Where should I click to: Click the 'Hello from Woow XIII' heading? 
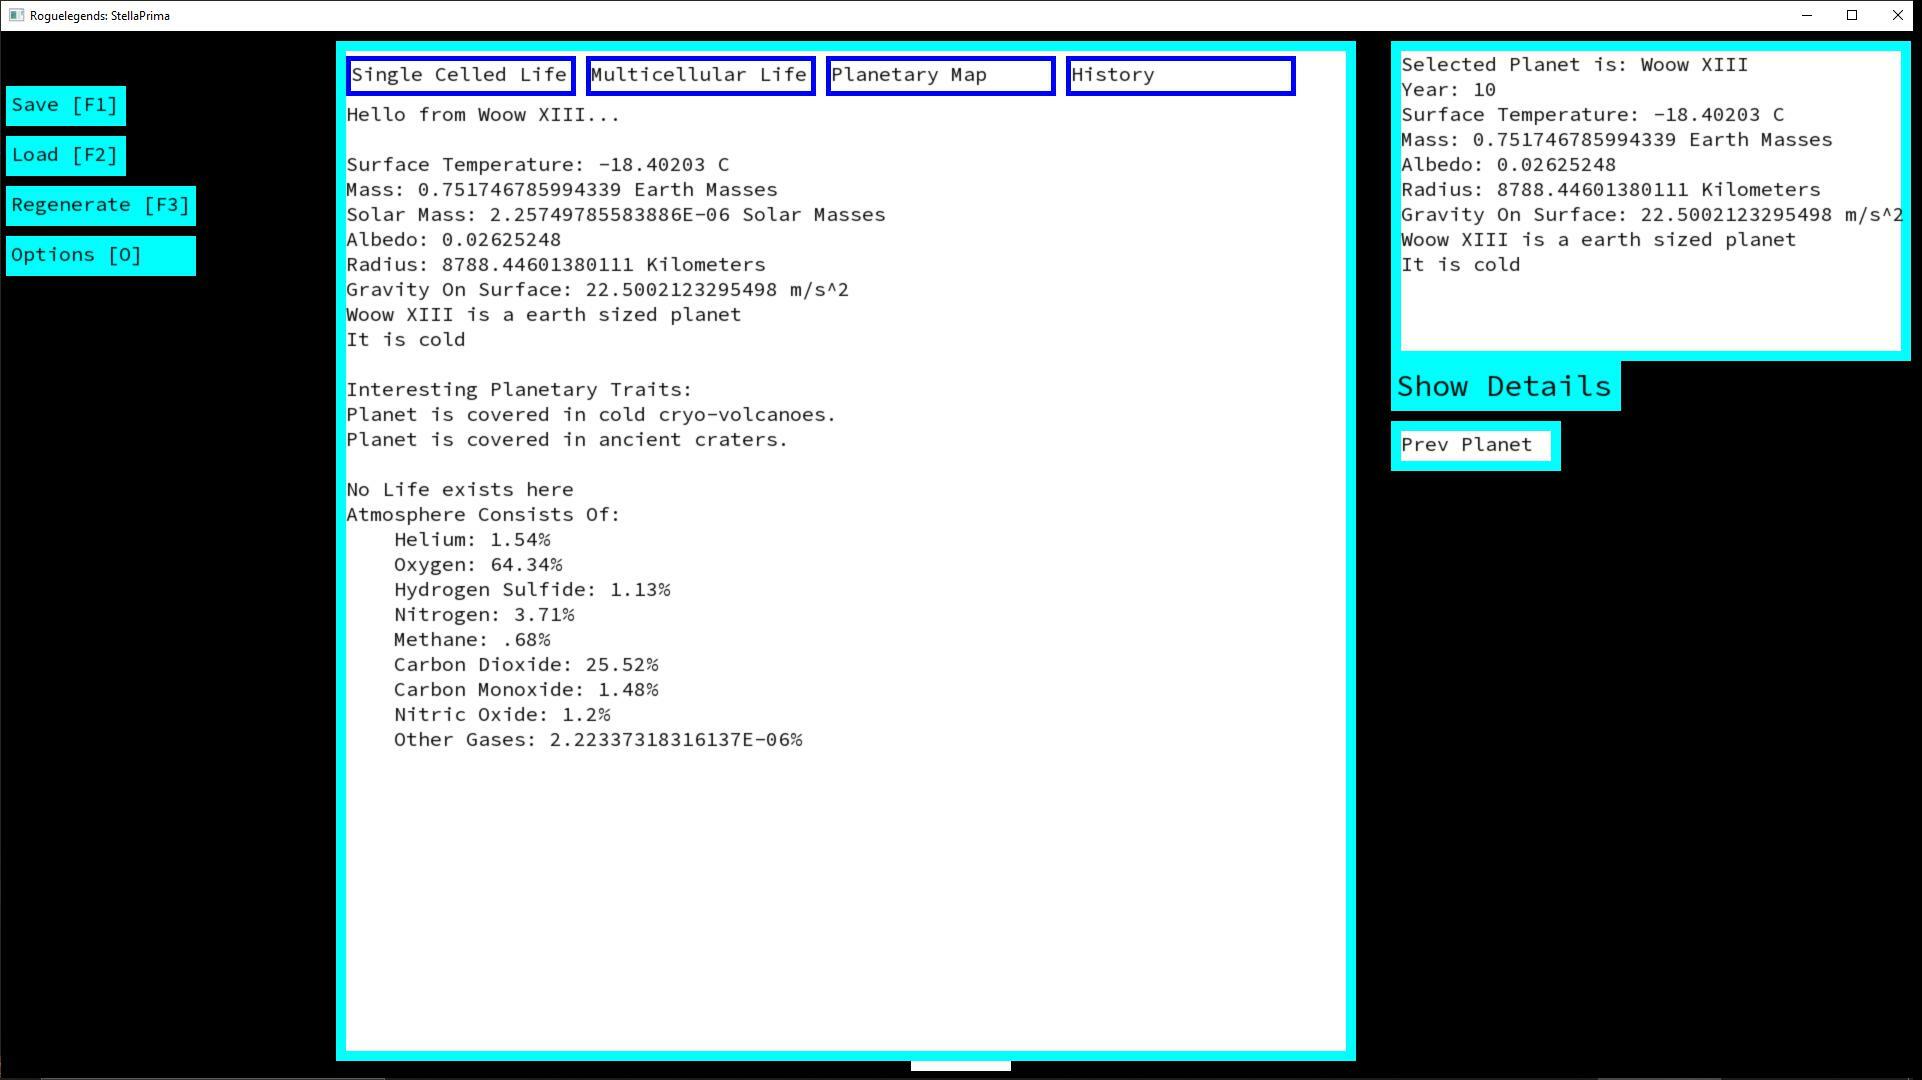tap(483, 115)
